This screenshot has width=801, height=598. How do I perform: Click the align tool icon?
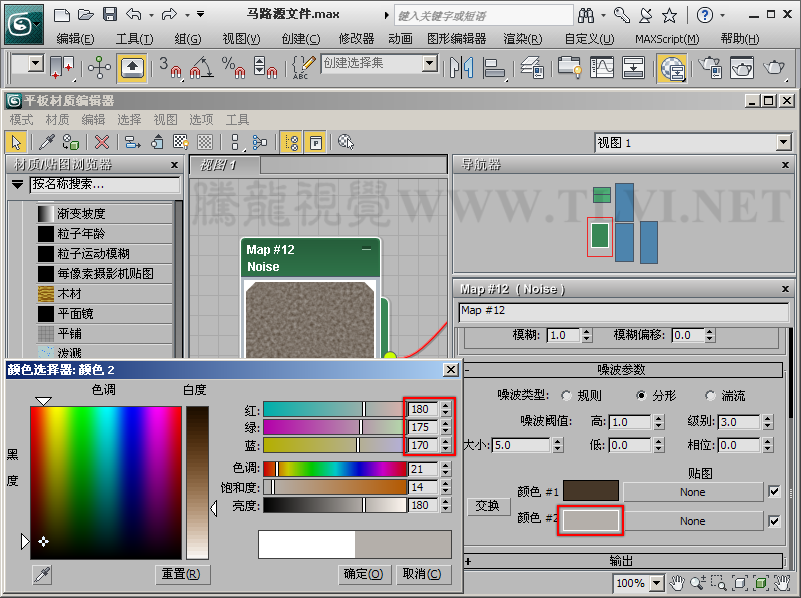[x=494, y=68]
